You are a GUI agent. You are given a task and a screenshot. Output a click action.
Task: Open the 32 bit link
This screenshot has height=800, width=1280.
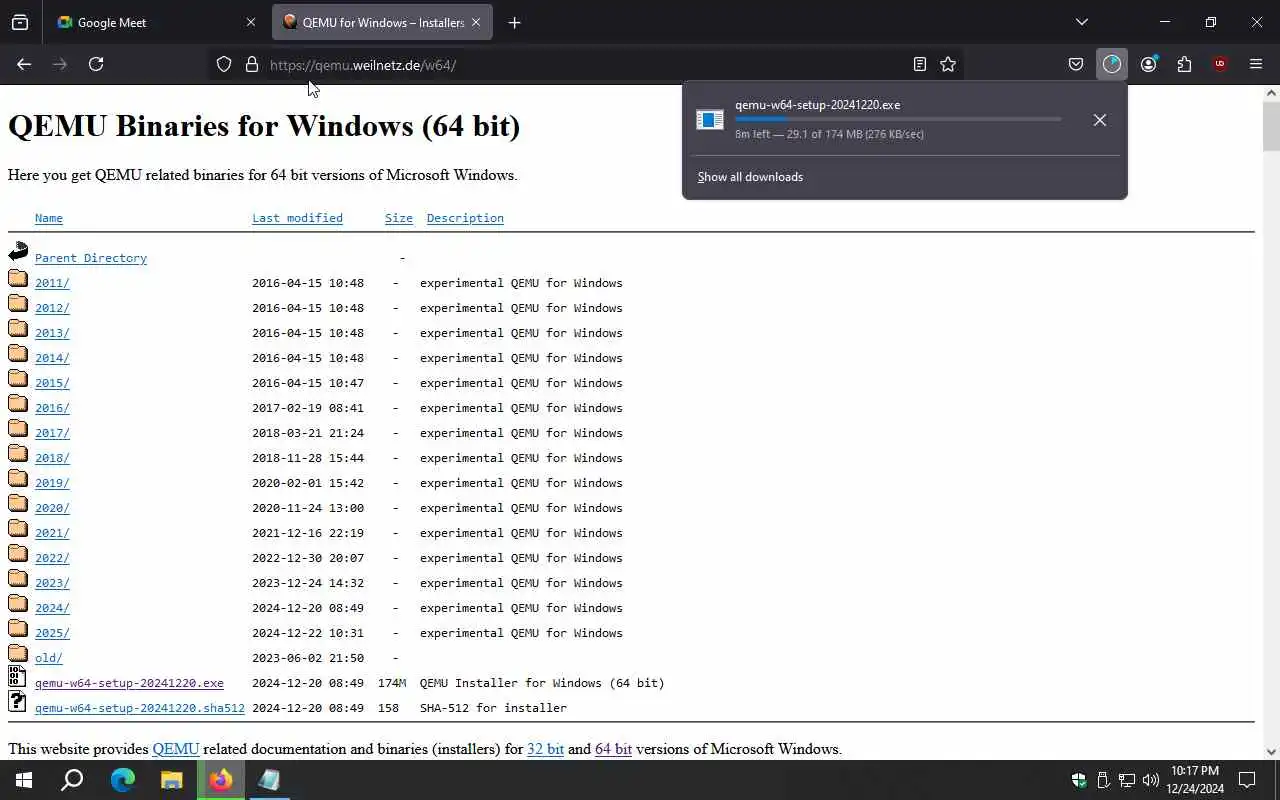tap(545, 749)
